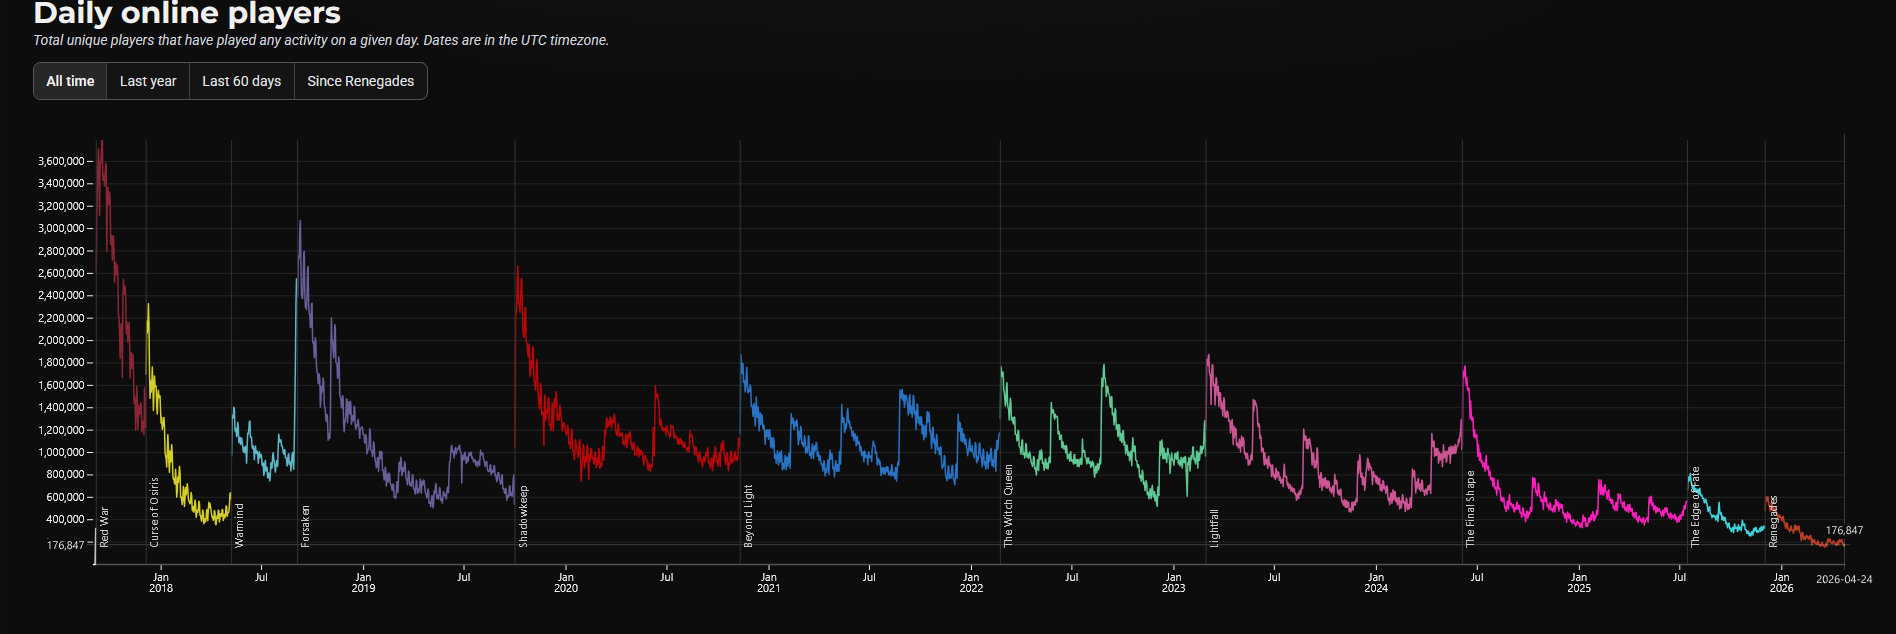Click the Daily online players heading
1896x634 pixels.
(x=187, y=13)
